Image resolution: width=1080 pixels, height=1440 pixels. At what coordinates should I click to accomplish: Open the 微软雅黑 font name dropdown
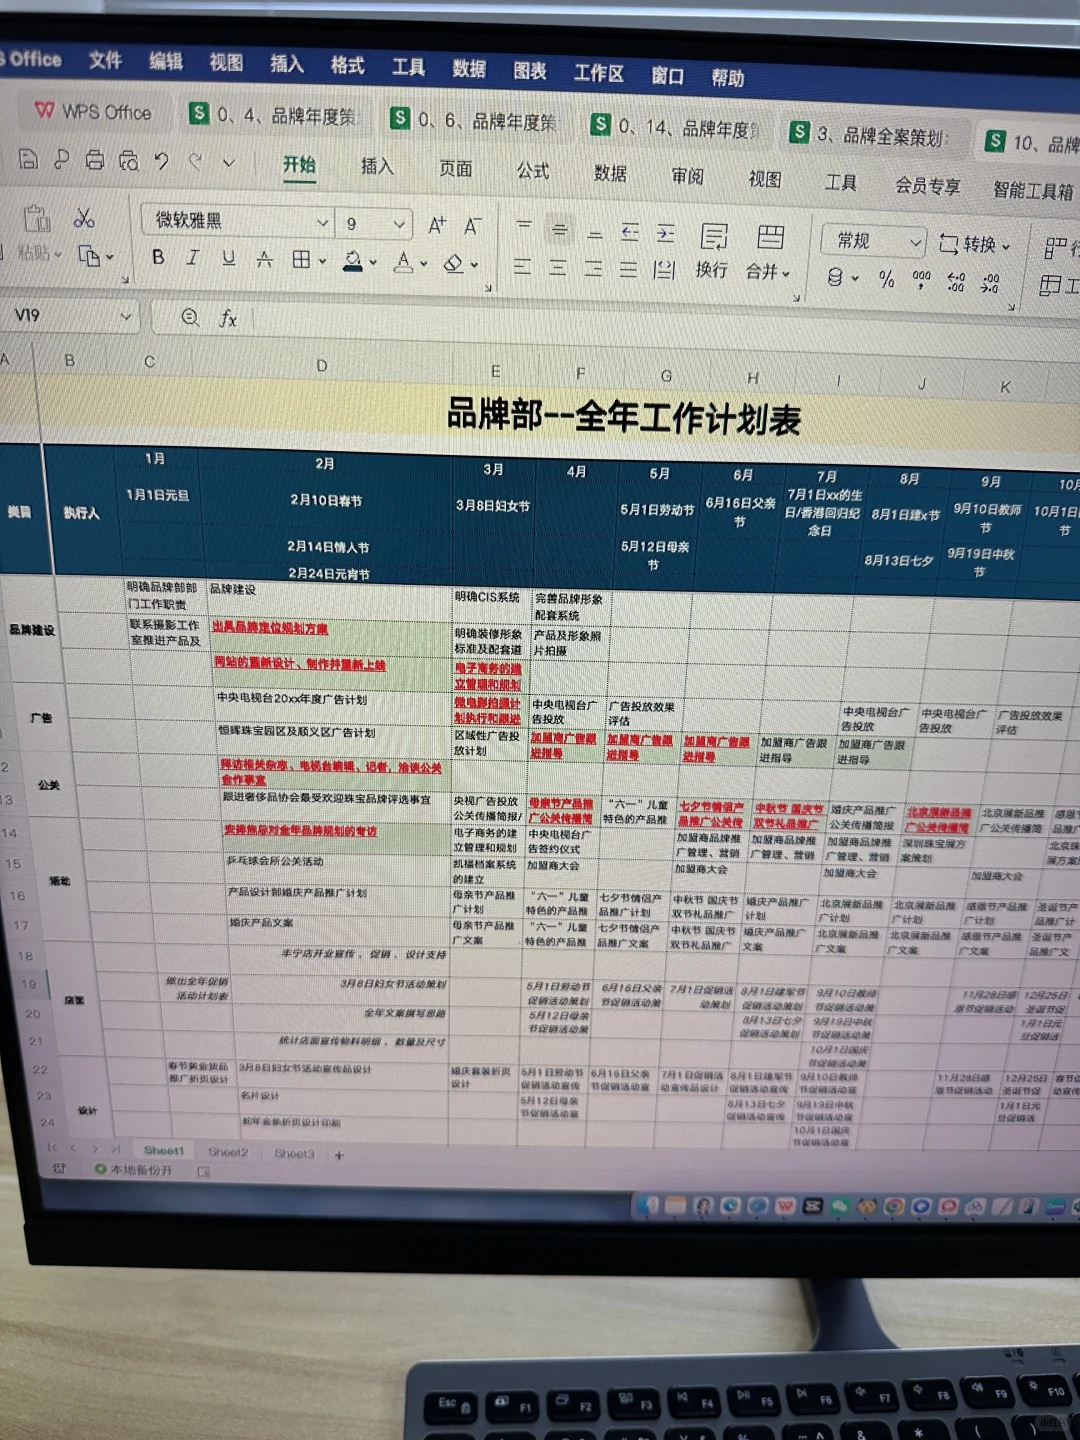(x=322, y=222)
